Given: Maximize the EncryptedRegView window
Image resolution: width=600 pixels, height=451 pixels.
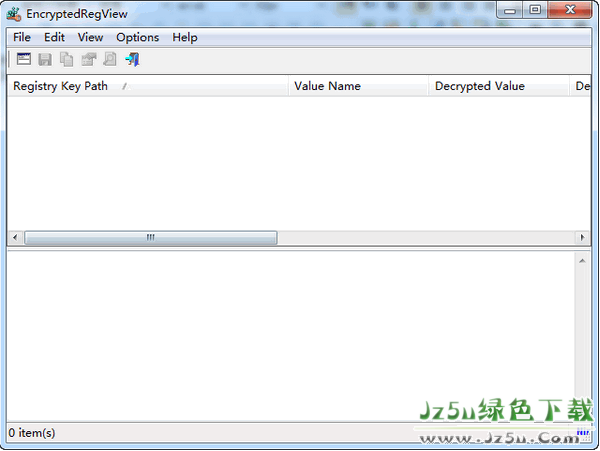Looking at the screenshot, I should click(535, 10).
